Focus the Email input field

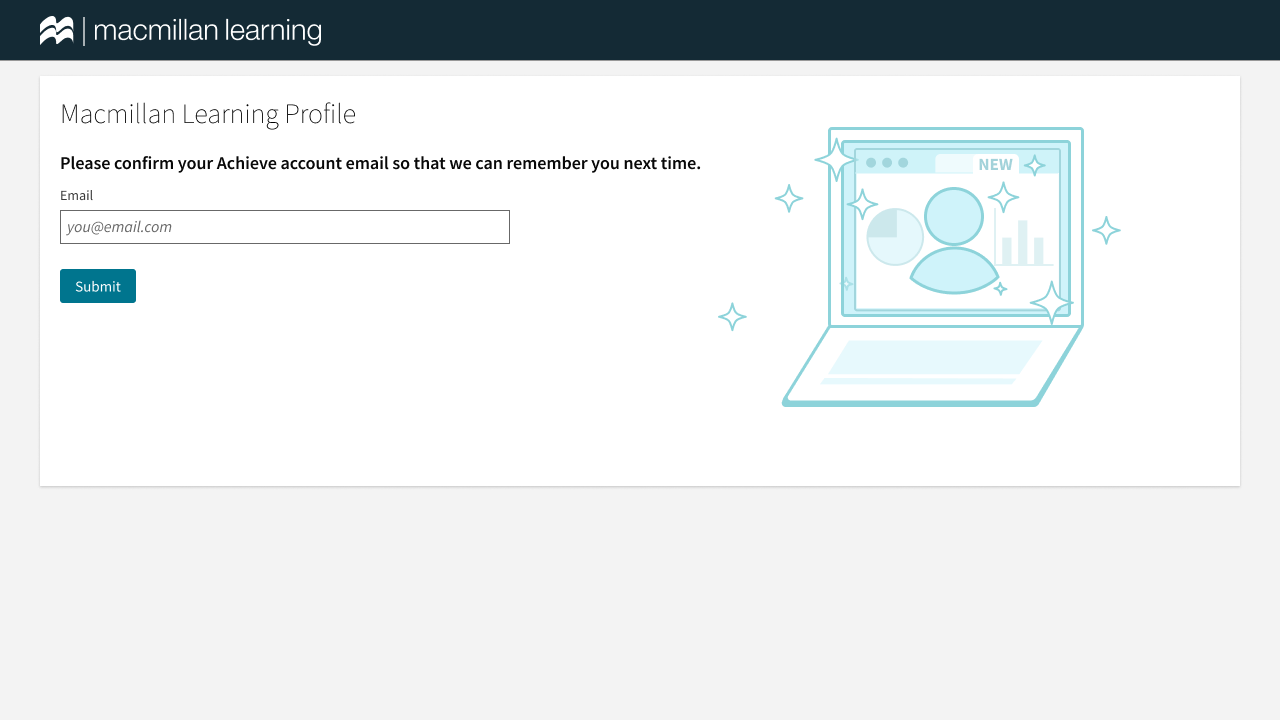(x=285, y=227)
